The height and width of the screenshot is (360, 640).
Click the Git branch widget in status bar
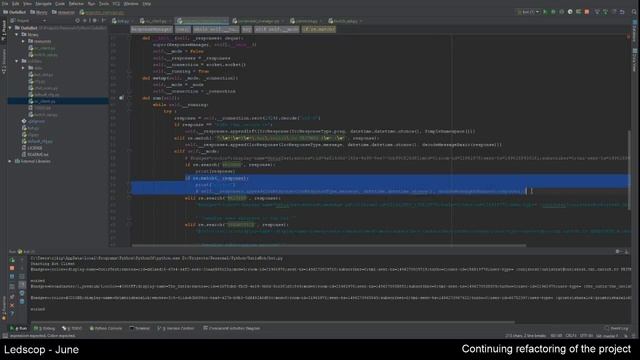[607, 336]
